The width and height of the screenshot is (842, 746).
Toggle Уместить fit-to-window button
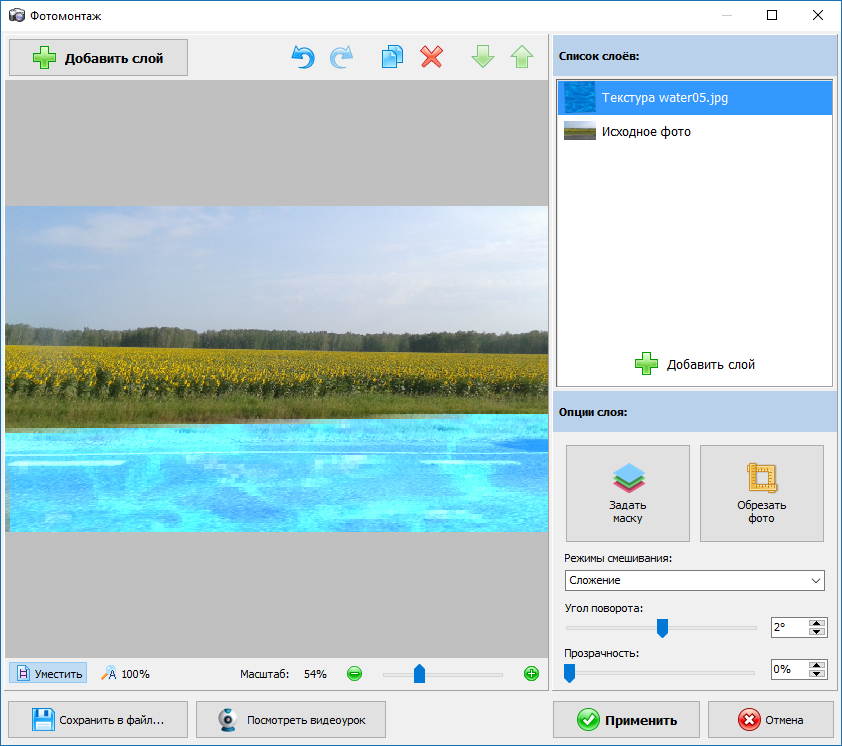[48, 673]
